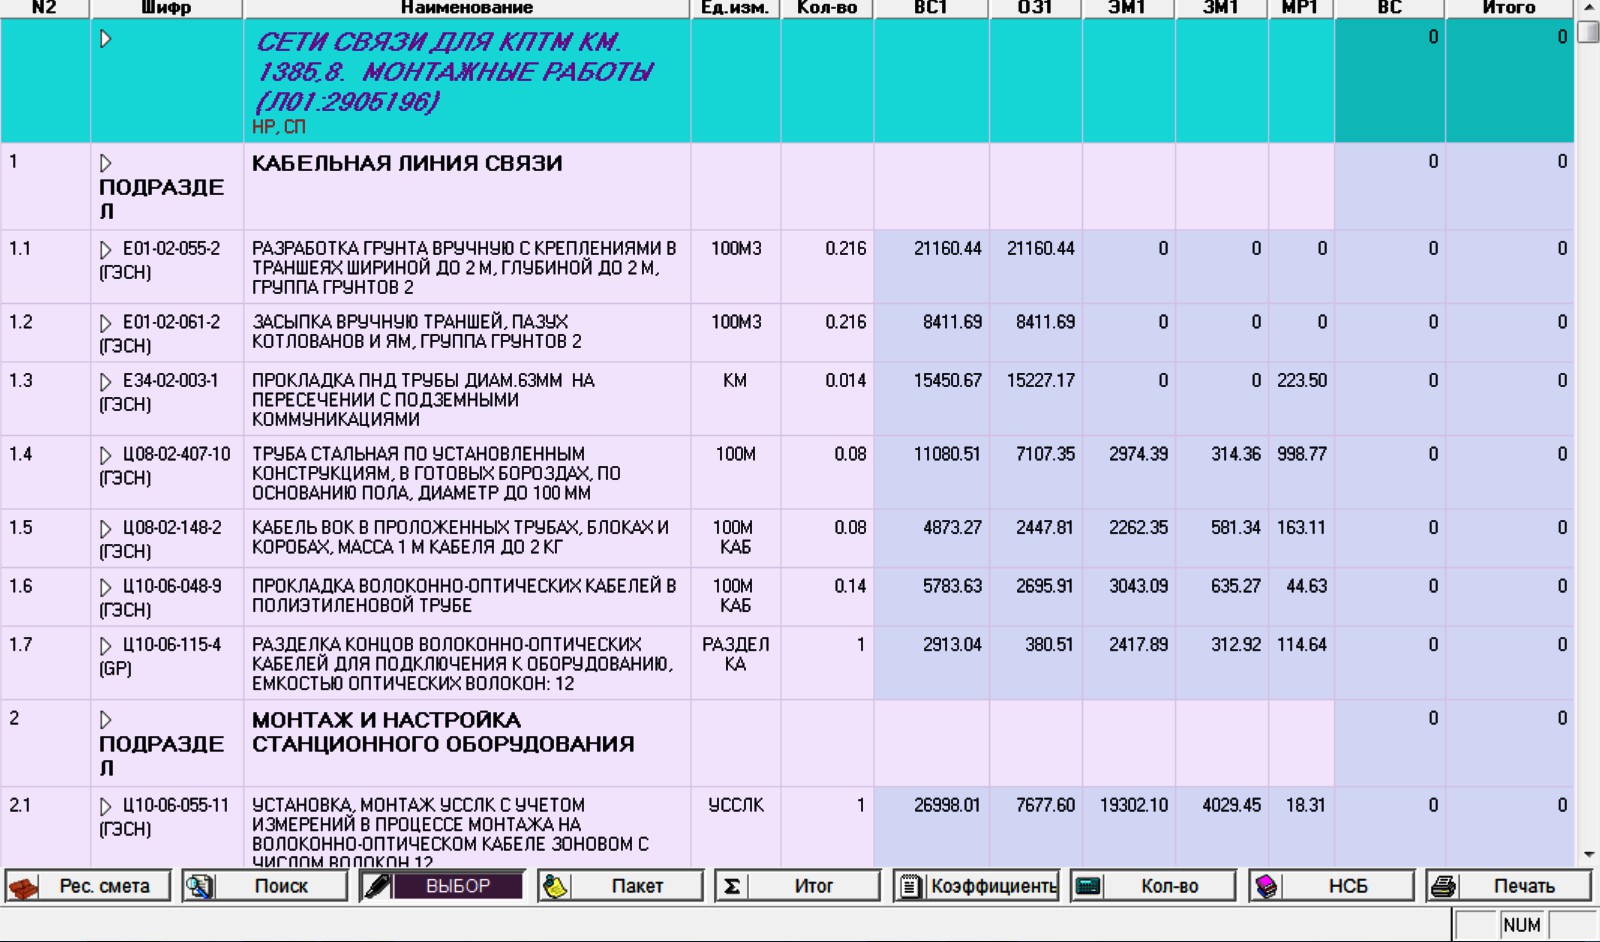This screenshot has height=942, width=1600.
Task: Click the scroll up arrow of table scrollbar
Action: pos(1588,8)
